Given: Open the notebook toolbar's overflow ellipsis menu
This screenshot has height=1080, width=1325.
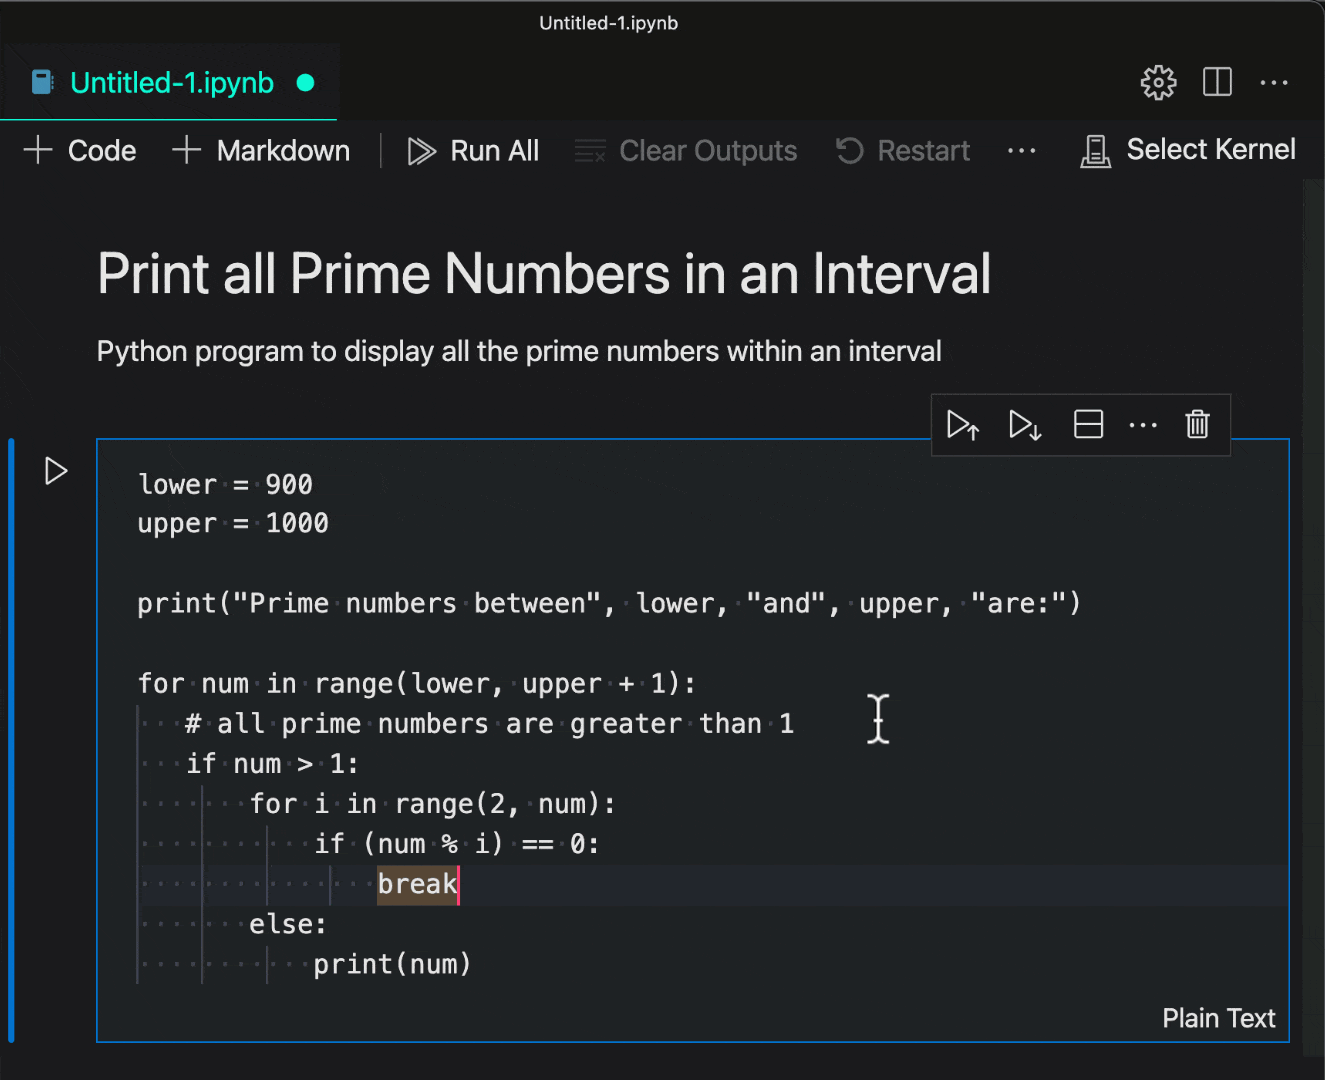Looking at the screenshot, I should pyautogui.click(x=1021, y=151).
